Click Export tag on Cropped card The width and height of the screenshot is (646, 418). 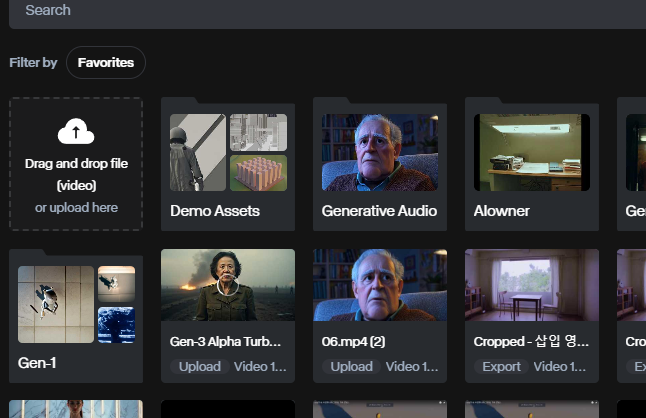tap(501, 367)
